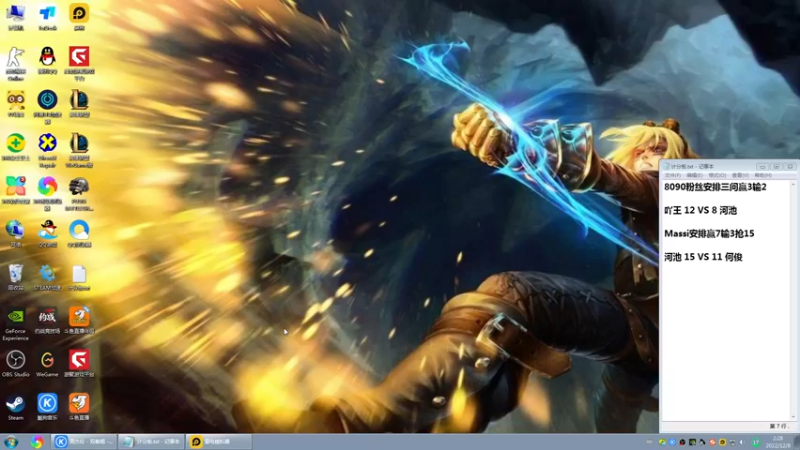
Task: Click the green 17 badge in system tray
Action: click(756, 442)
